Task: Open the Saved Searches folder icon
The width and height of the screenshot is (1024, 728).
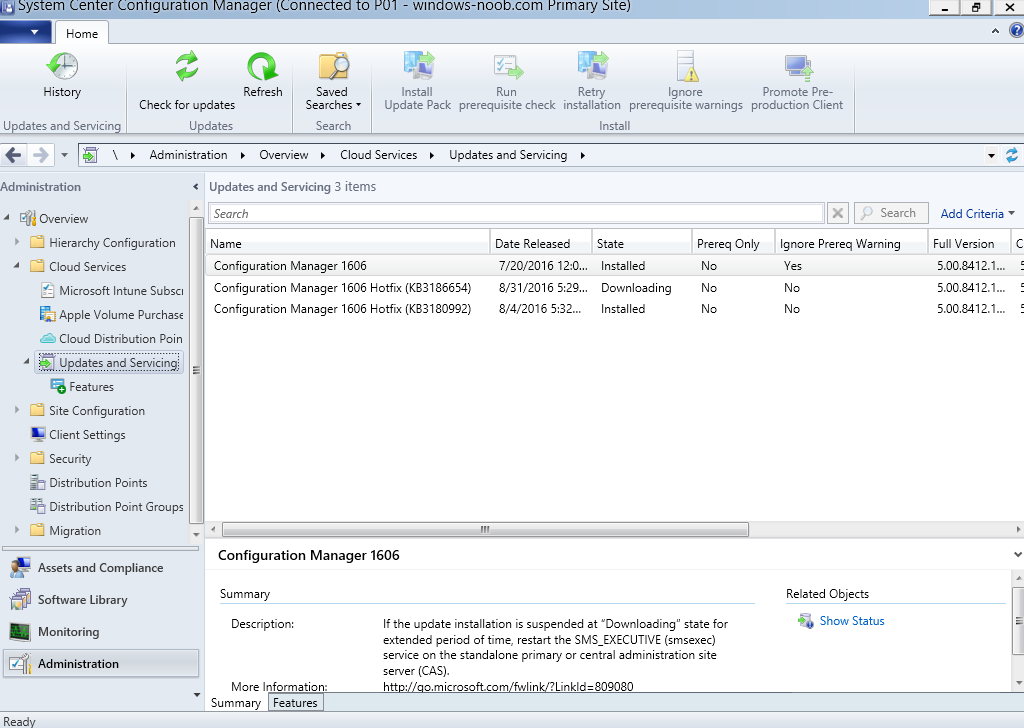Action: [334, 66]
